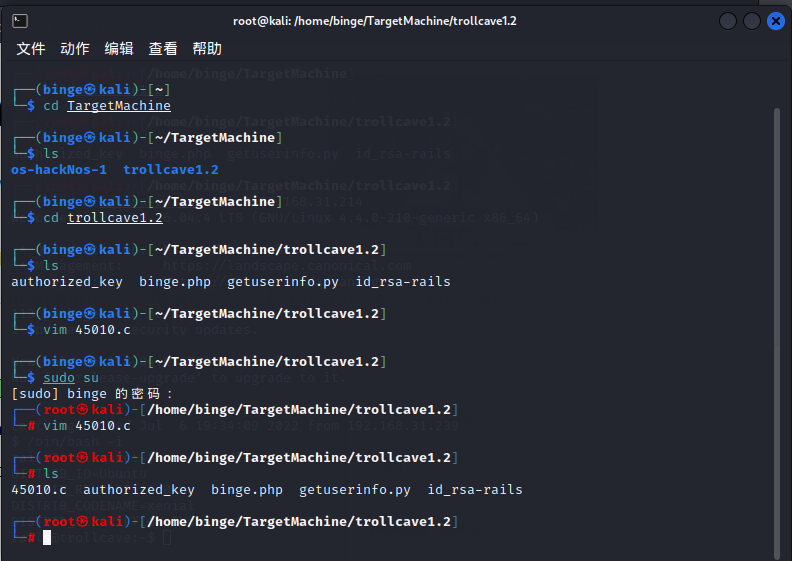Open the 编辑 menu
The height and width of the screenshot is (561, 792).
pos(119,48)
